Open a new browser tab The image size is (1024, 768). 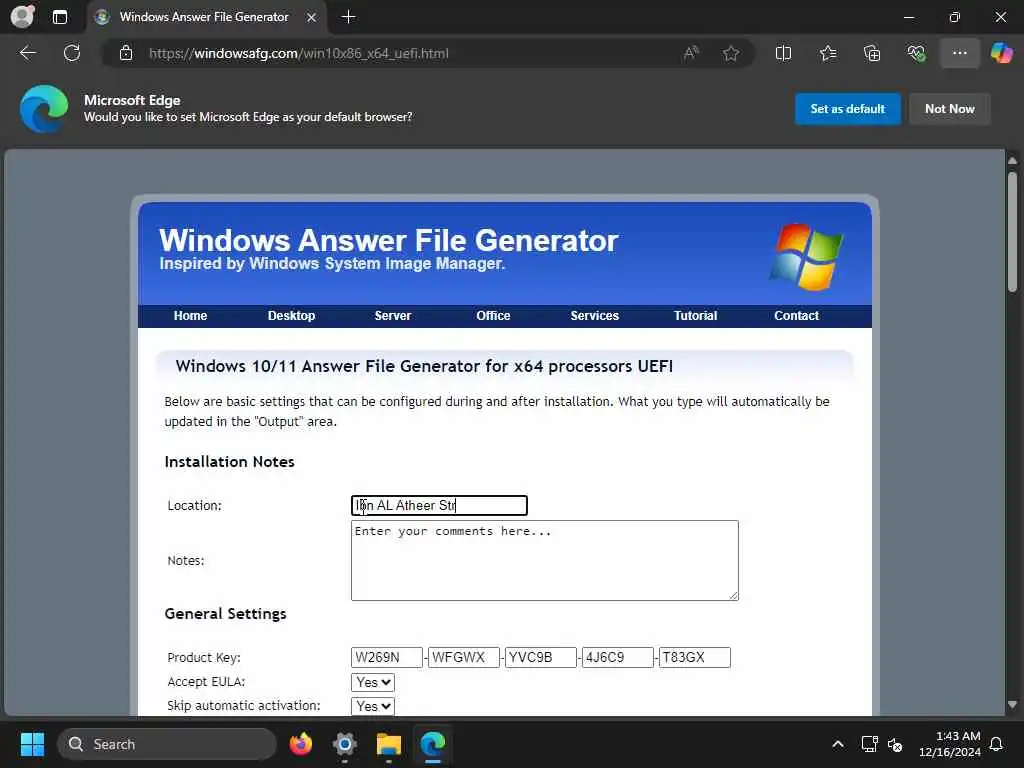click(x=349, y=17)
